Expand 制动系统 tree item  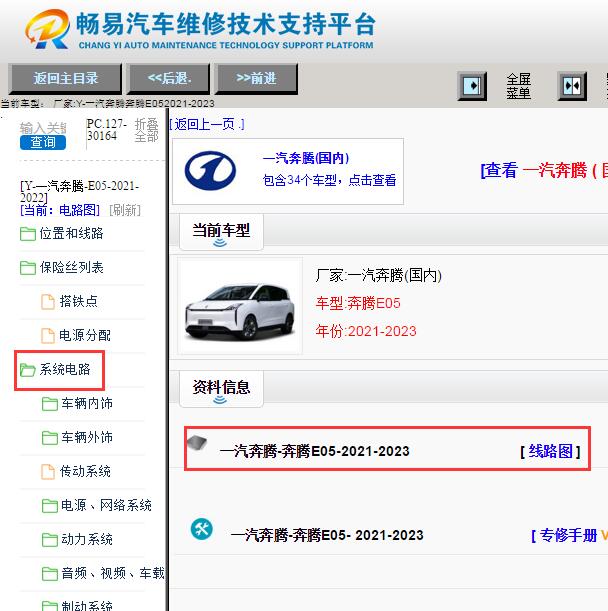coord(87,606)
